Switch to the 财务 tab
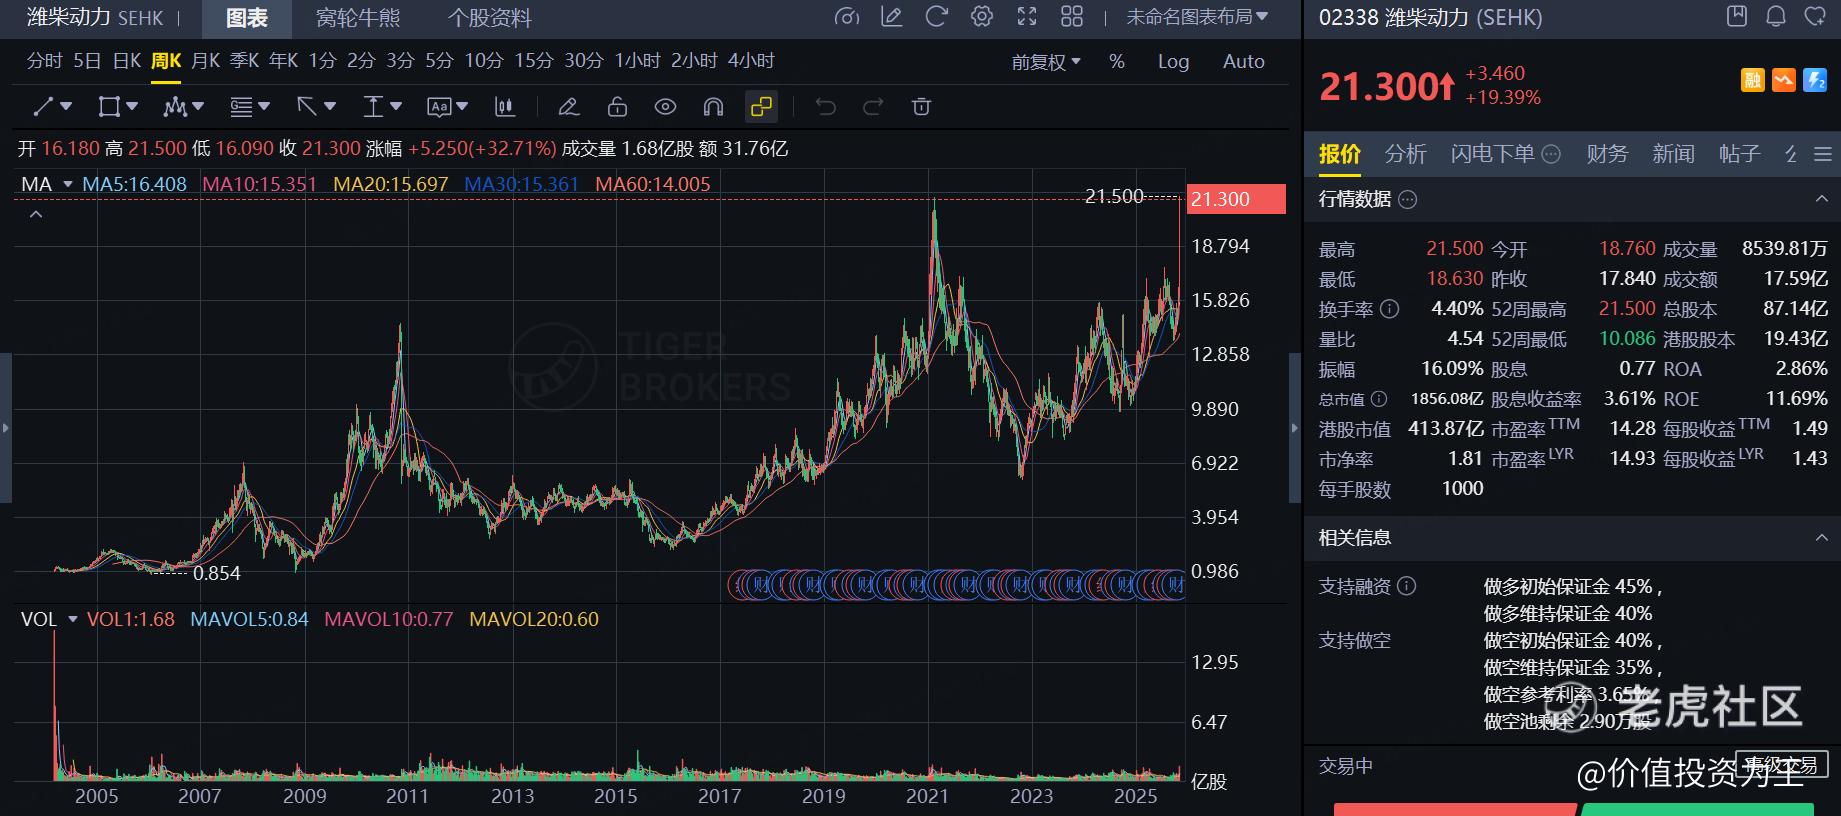The height and width of the screenshot is (816, 1841). [1606, 154]
